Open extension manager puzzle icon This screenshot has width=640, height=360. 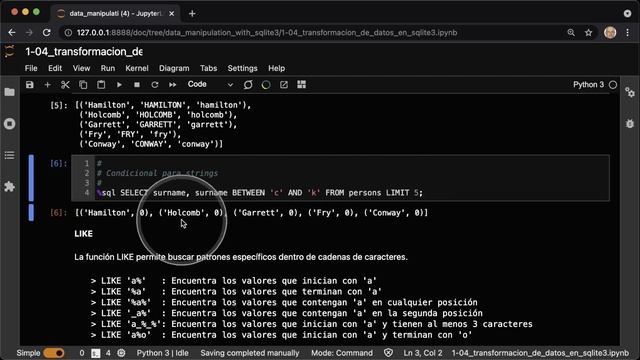click(x=9, y=187)
